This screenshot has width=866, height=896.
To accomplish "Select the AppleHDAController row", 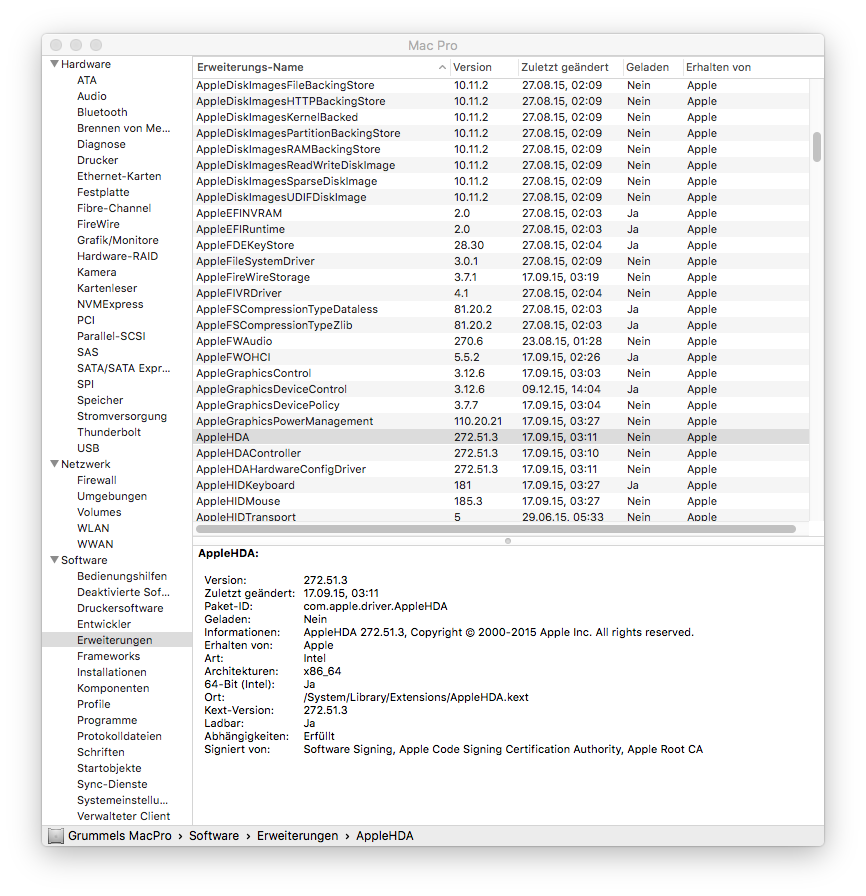I will [x=501, y=453].
